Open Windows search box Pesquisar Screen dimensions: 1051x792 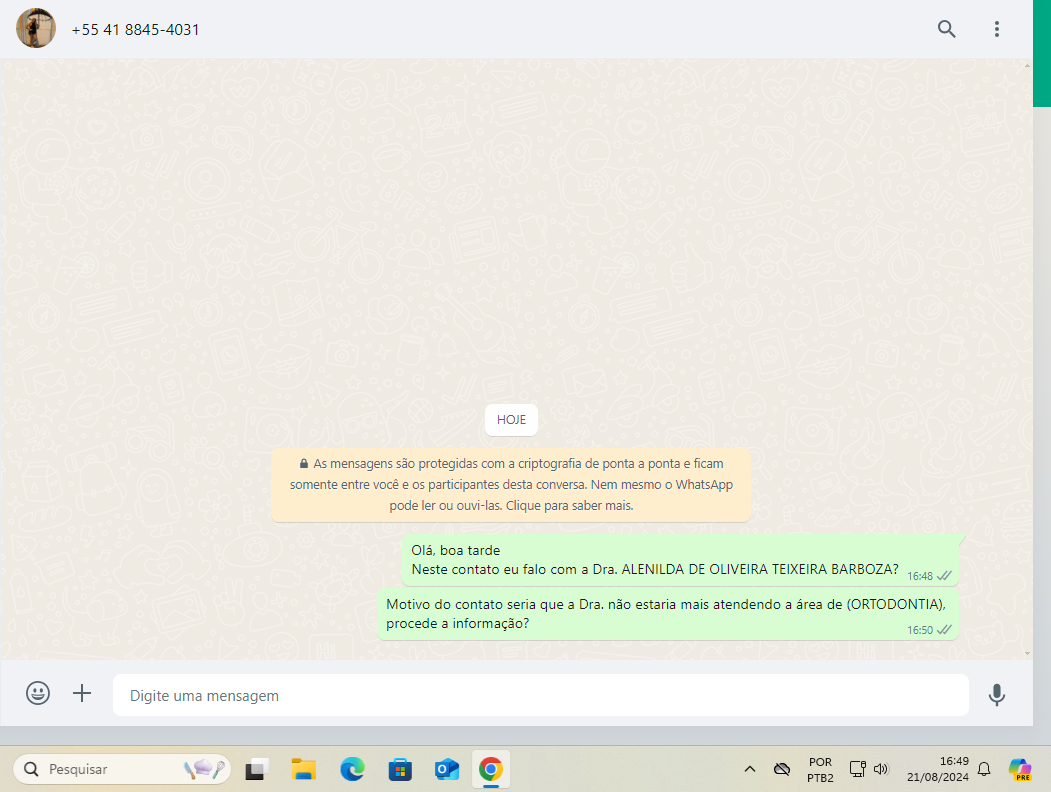tap(122, 769)
